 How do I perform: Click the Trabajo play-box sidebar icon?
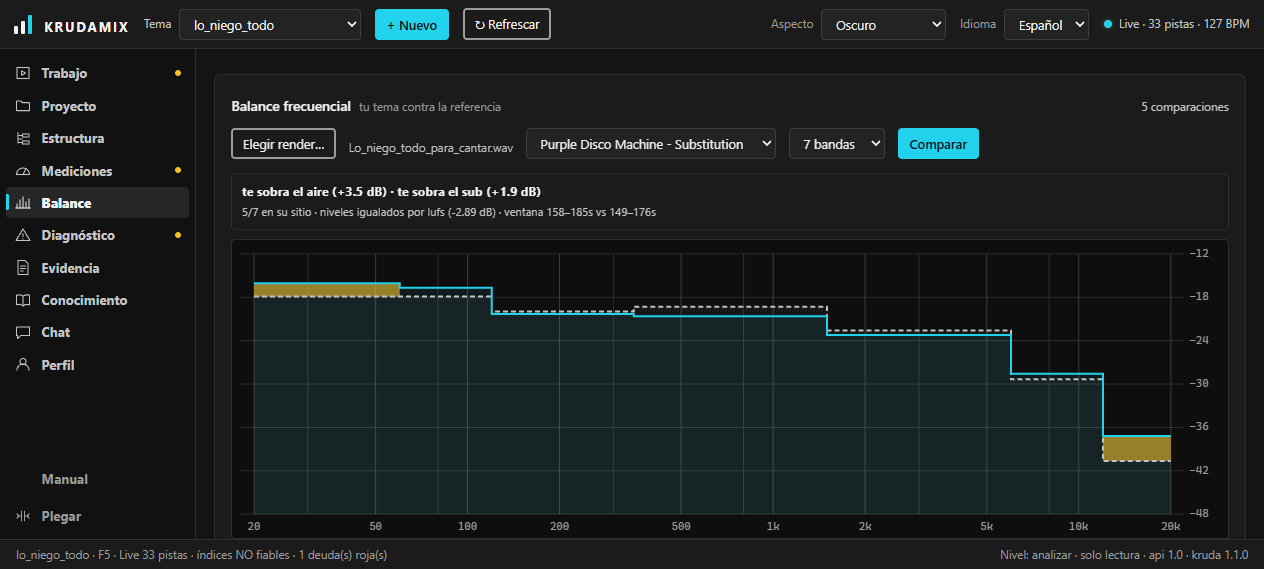[x=23, y=73]
